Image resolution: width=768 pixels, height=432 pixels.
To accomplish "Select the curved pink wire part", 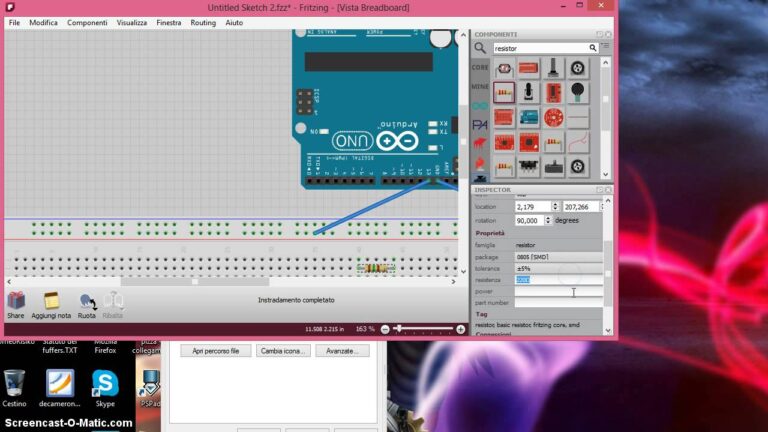I will (577, 143).
